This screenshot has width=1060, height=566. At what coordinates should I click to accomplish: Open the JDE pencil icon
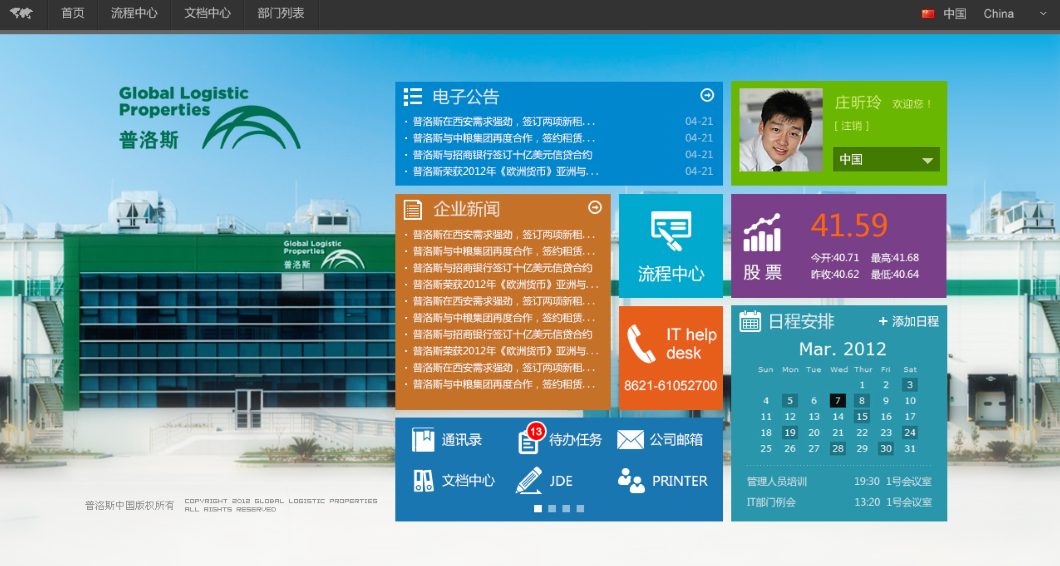[x=529, y=480]
